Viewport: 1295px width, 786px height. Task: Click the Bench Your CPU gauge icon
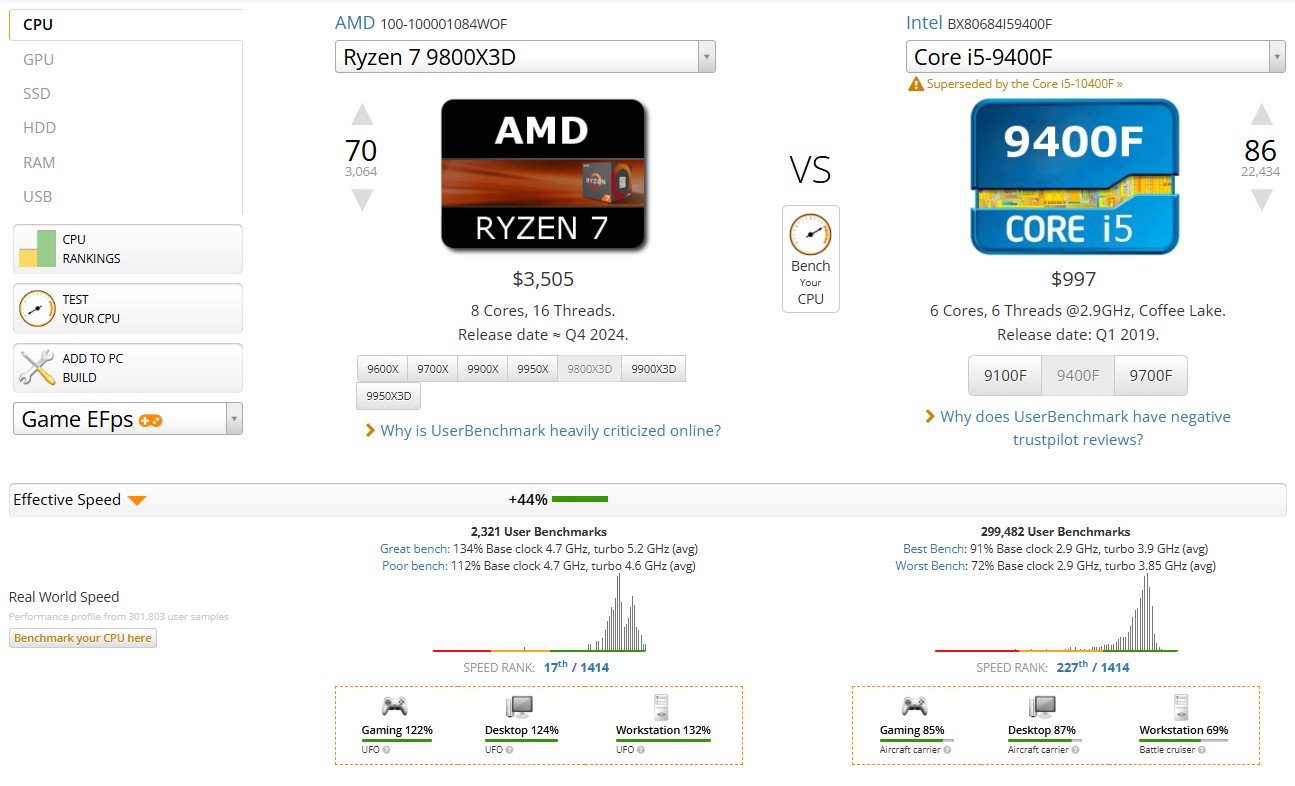(810, 235)
